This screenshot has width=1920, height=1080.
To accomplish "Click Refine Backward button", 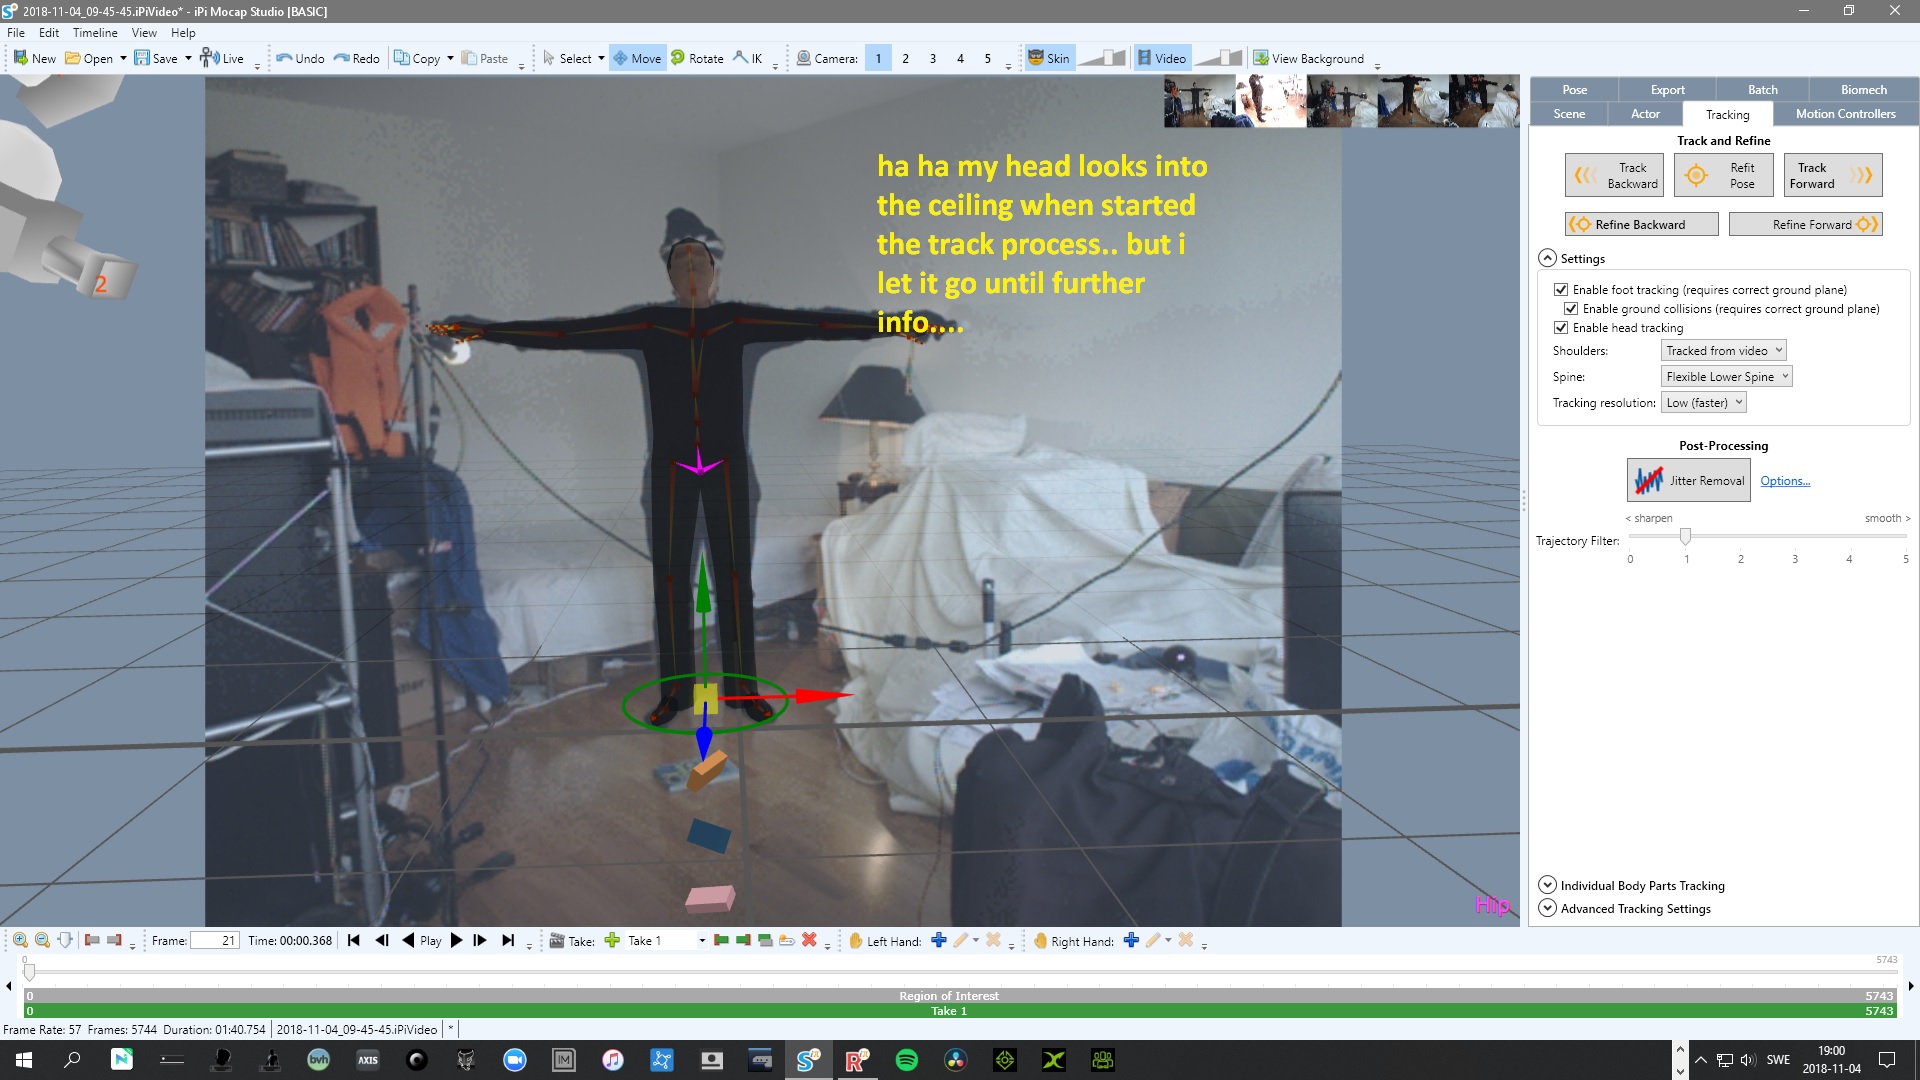I will 1641,224.
